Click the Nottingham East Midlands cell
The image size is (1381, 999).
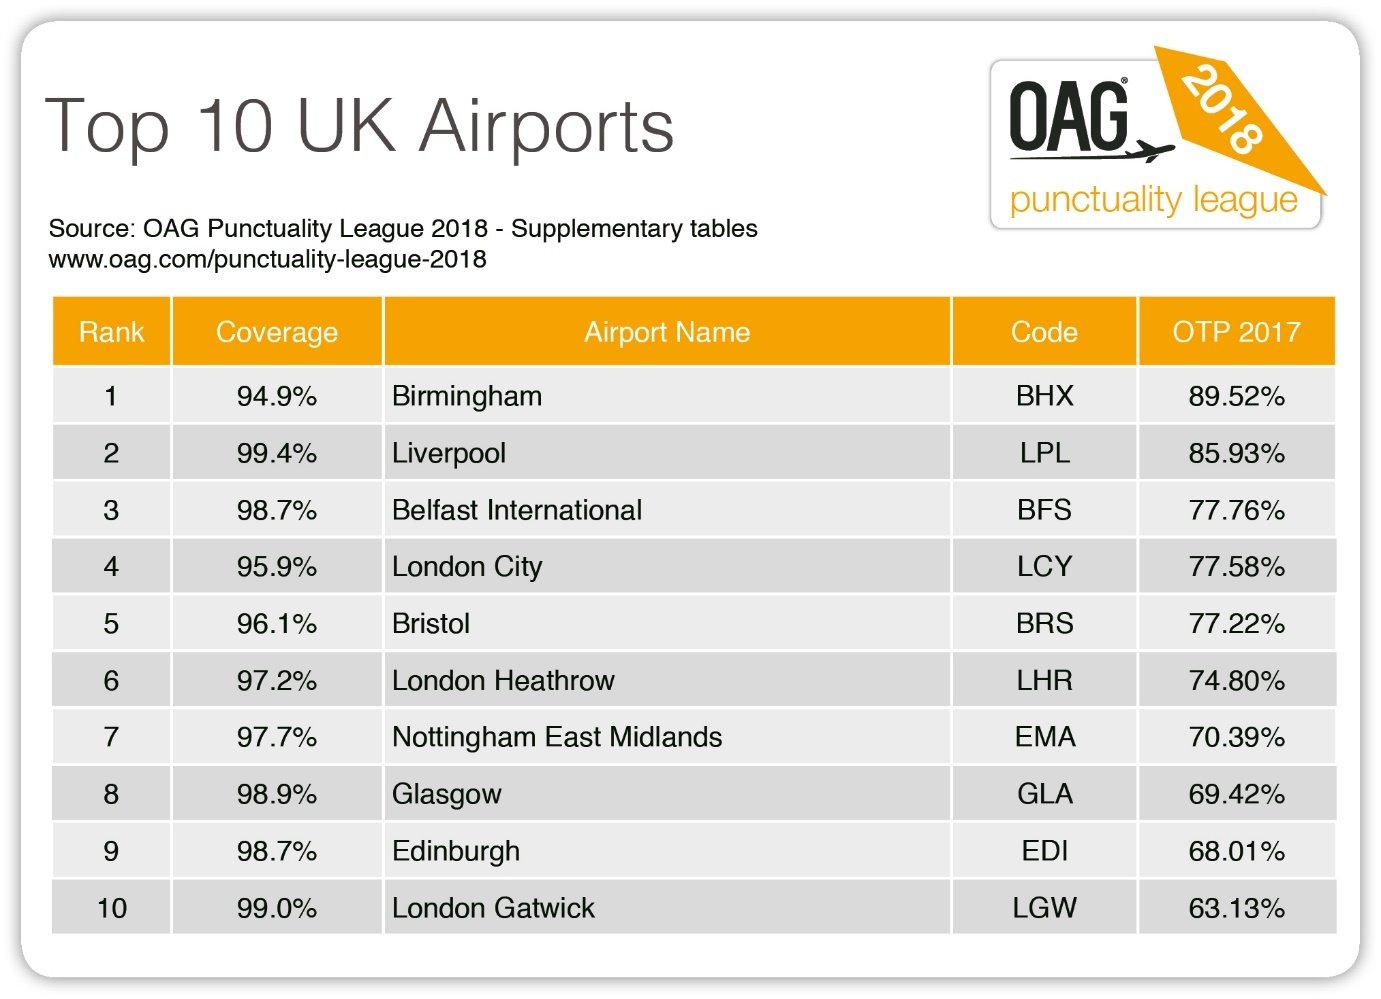tap(557, 737)
